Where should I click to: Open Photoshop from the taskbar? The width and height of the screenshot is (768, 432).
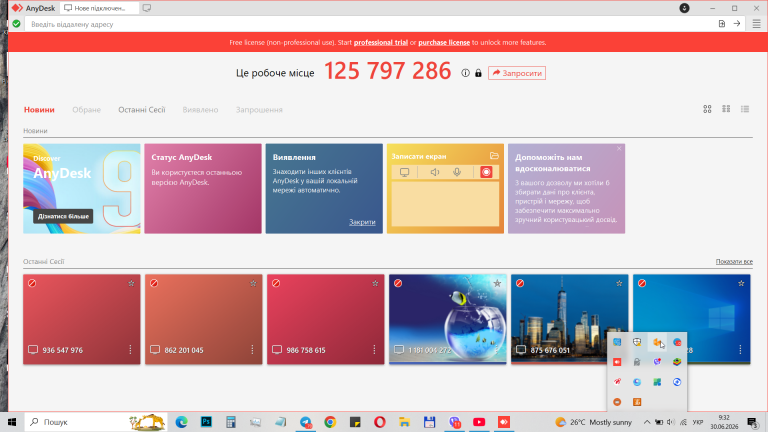point(206,422)
